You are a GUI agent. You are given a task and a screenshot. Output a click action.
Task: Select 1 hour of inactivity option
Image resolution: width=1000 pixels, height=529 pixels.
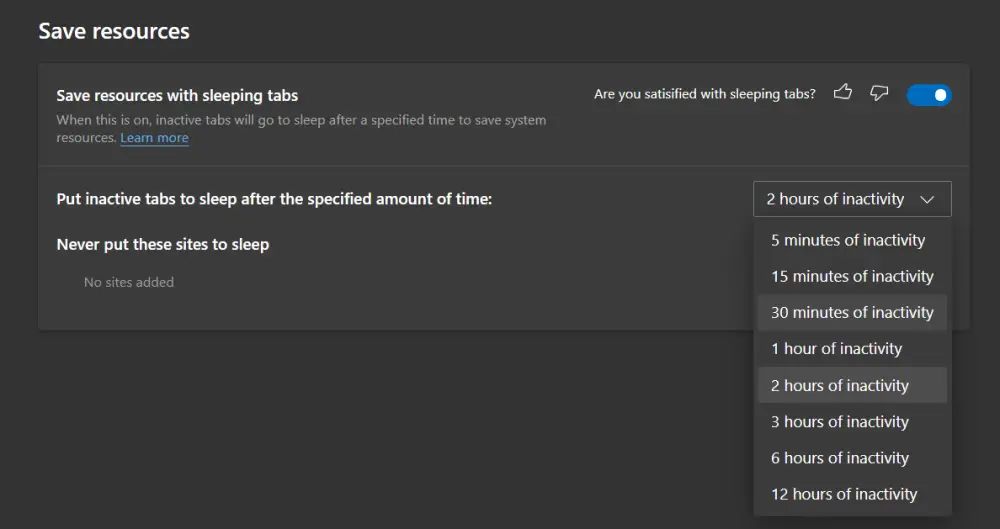[x=852, y=349]
